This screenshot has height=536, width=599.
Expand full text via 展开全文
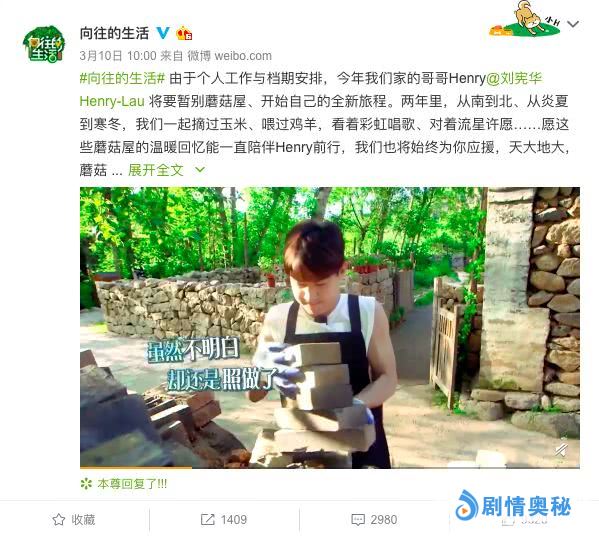[156, 170]
